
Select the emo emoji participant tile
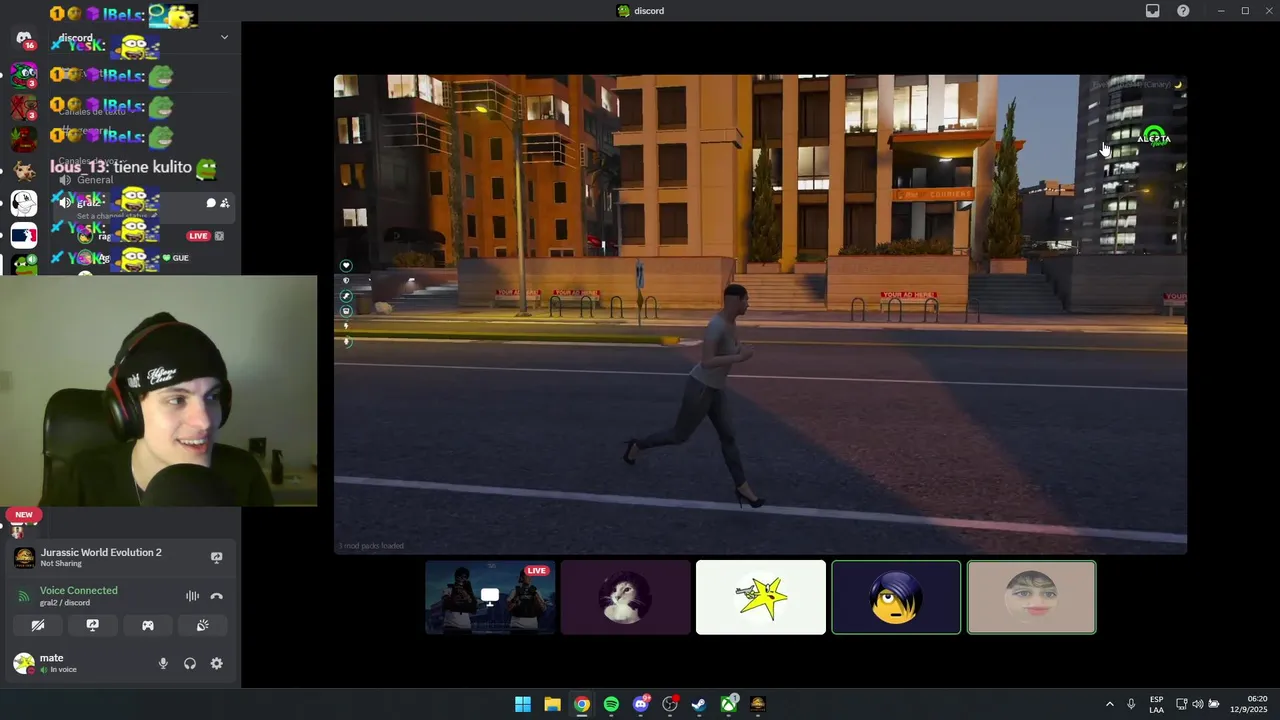[x=896, y=597]
